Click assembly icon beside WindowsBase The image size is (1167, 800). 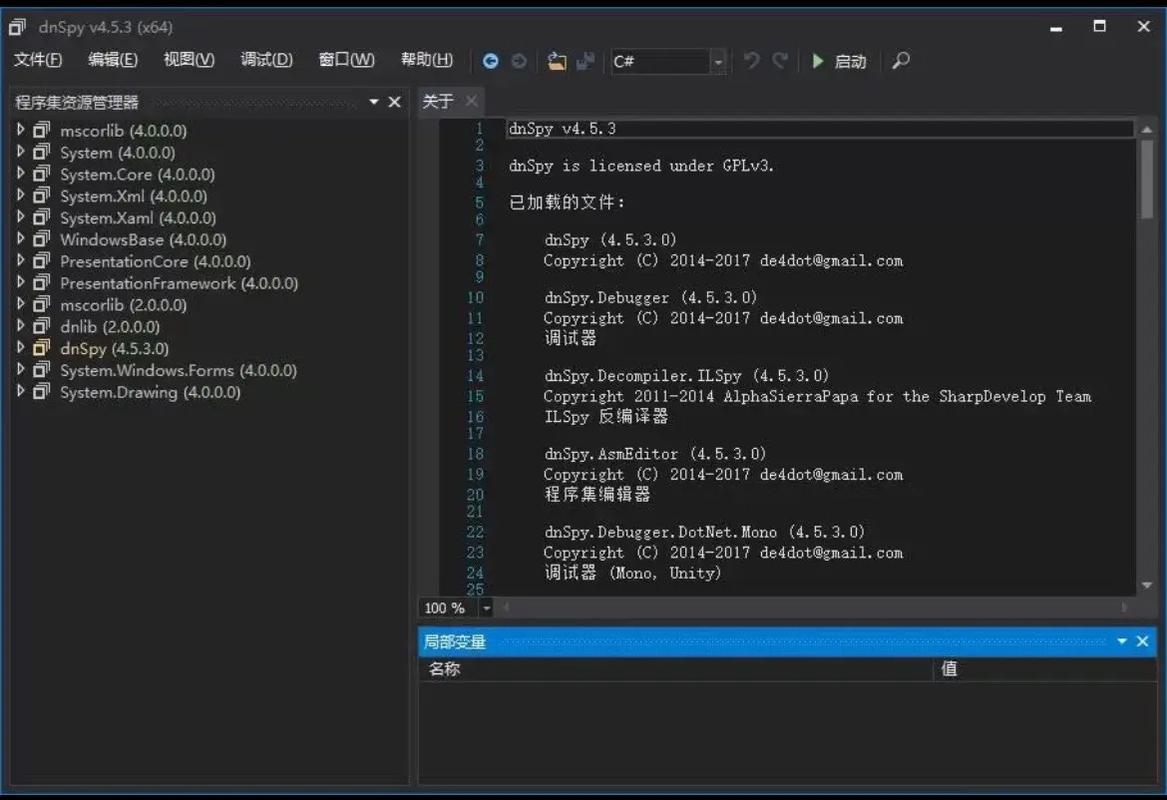coord(42,240)
